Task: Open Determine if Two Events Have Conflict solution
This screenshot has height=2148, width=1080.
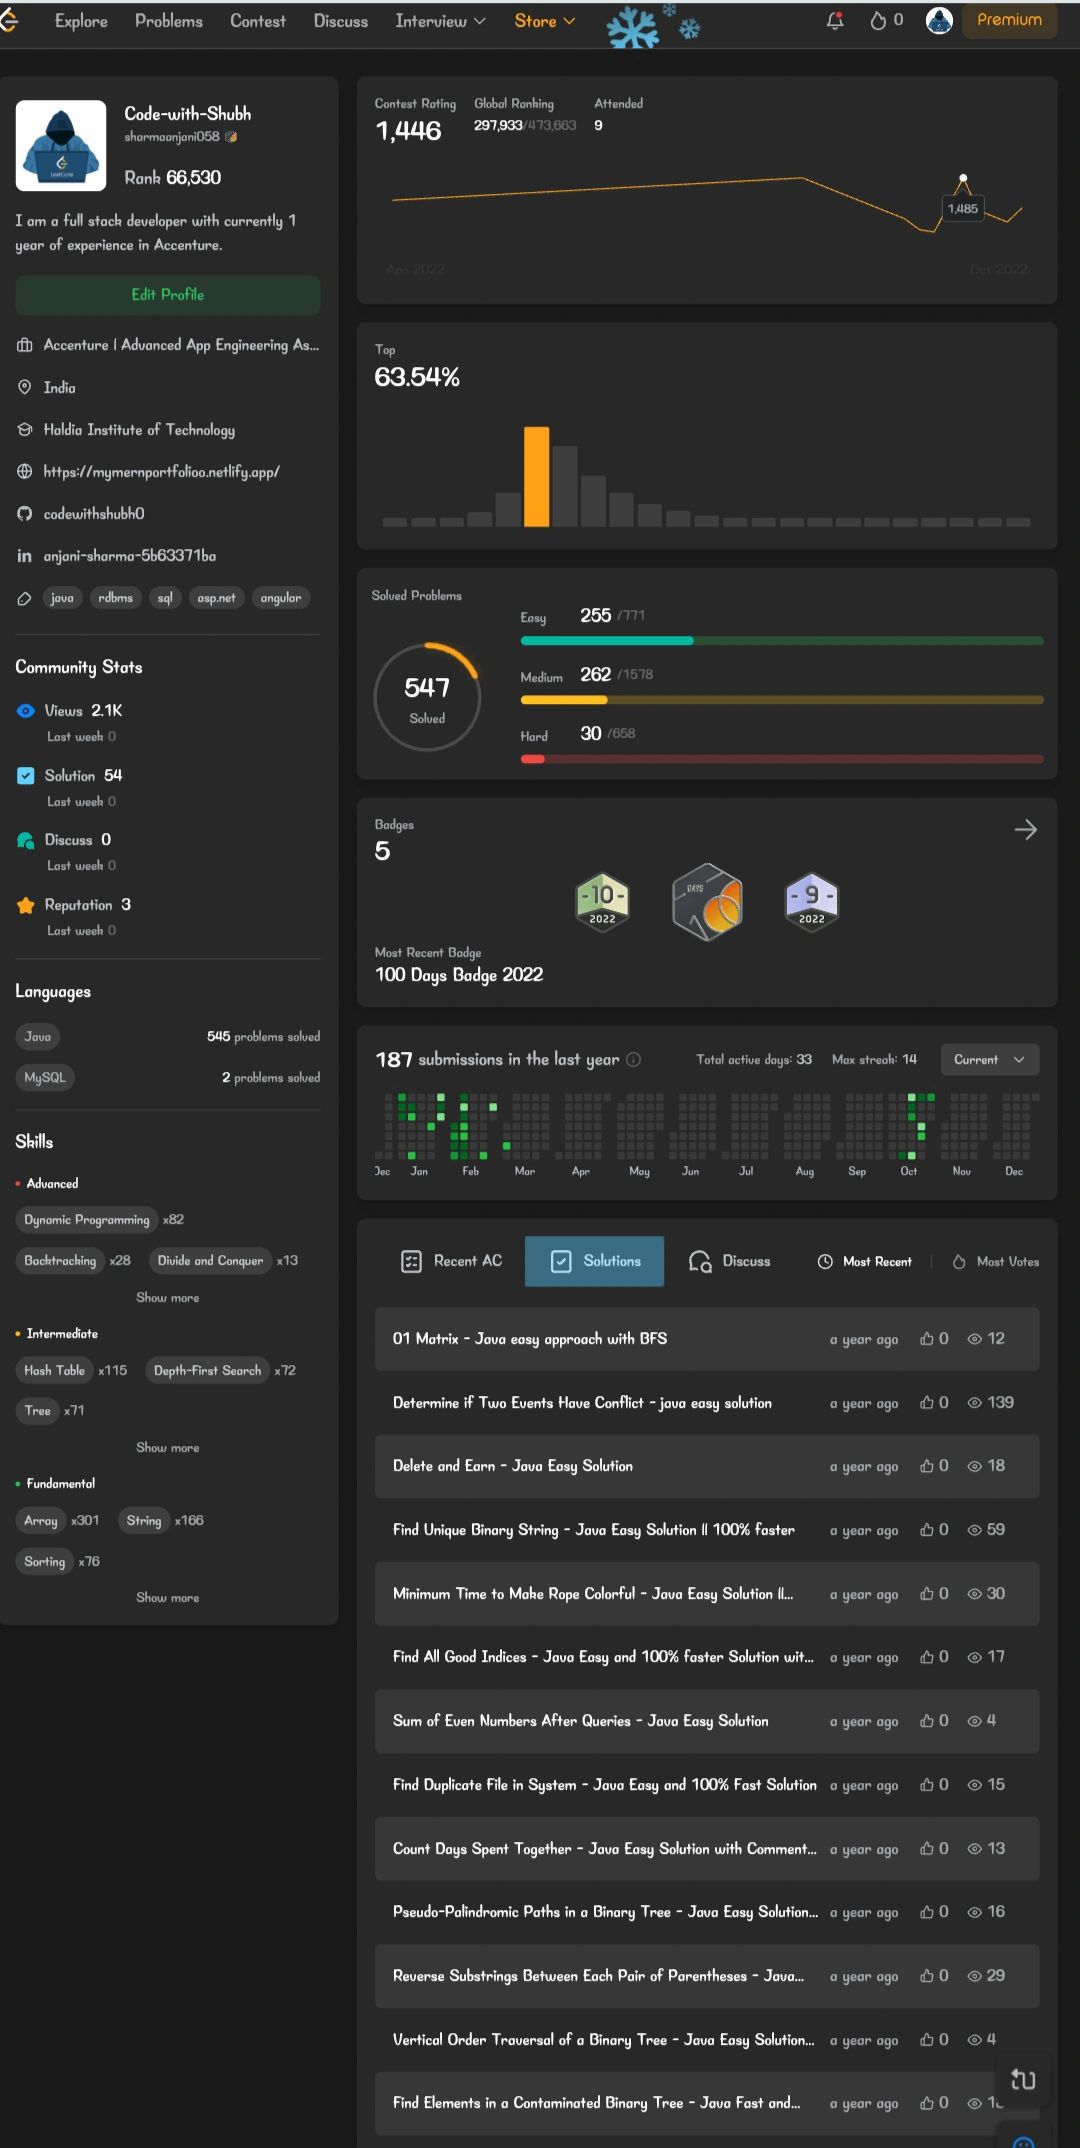Action: pos(707,1403)
